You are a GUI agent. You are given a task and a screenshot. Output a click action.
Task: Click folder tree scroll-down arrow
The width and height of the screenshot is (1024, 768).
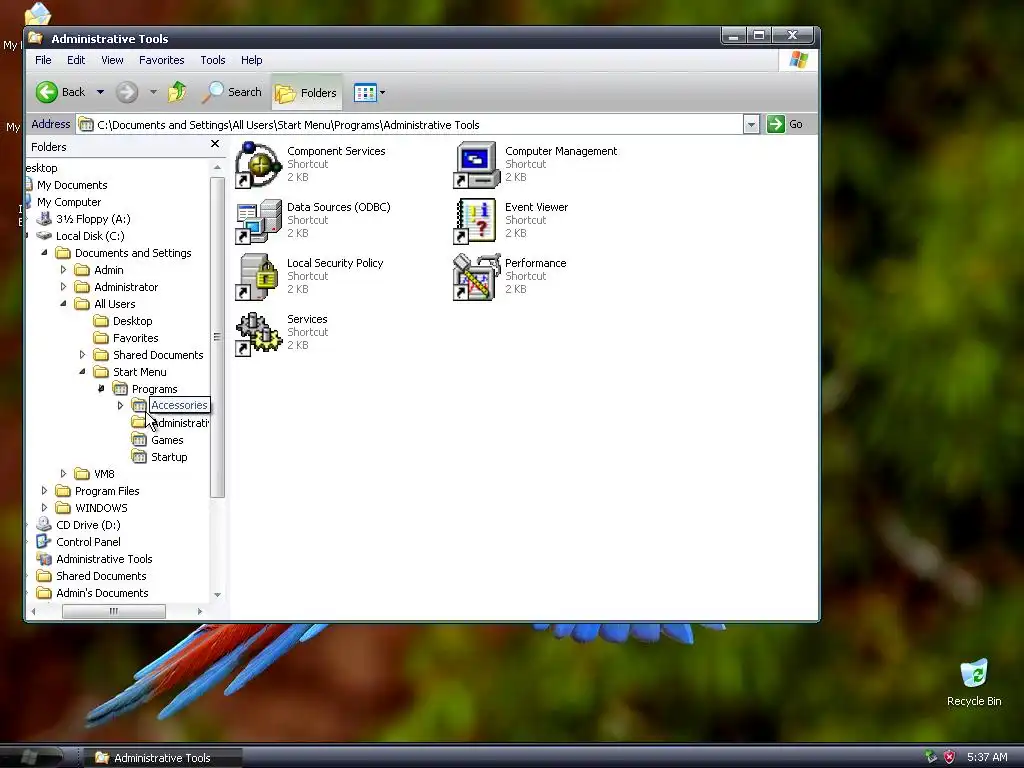click(217, 595)
